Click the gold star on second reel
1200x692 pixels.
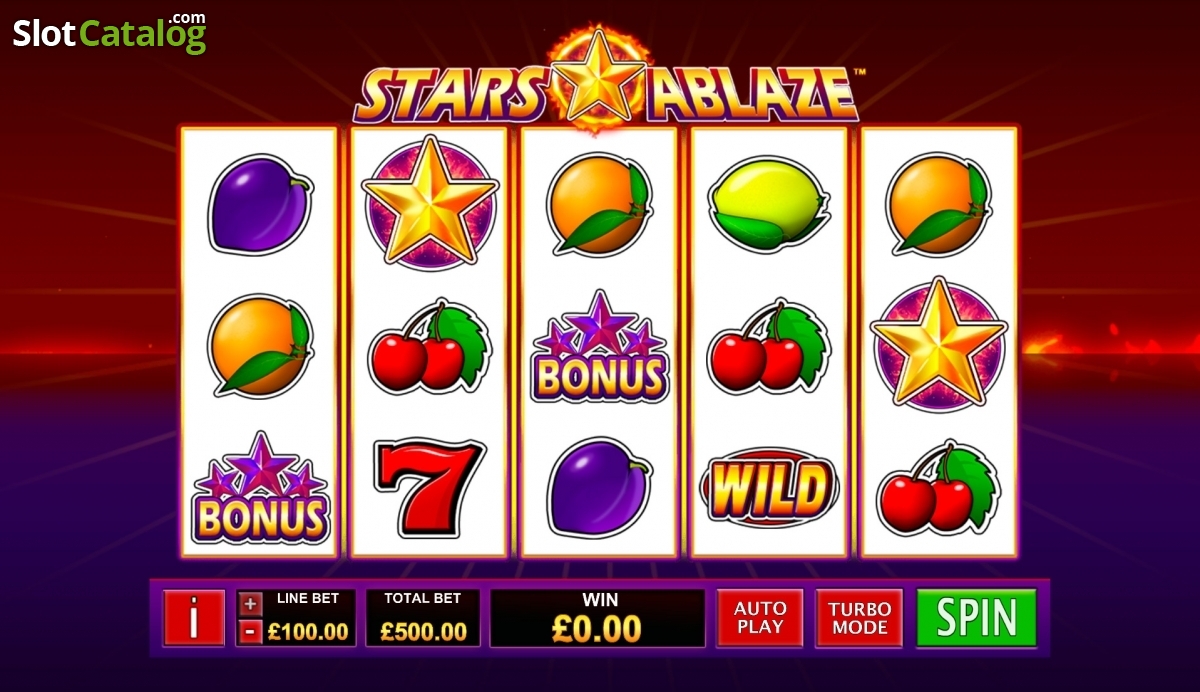click(430, 203)
